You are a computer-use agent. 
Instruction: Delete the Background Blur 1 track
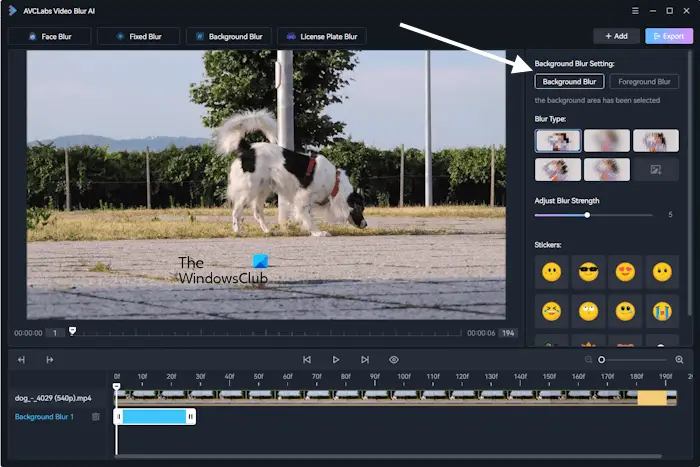click(x=96, y=416)
